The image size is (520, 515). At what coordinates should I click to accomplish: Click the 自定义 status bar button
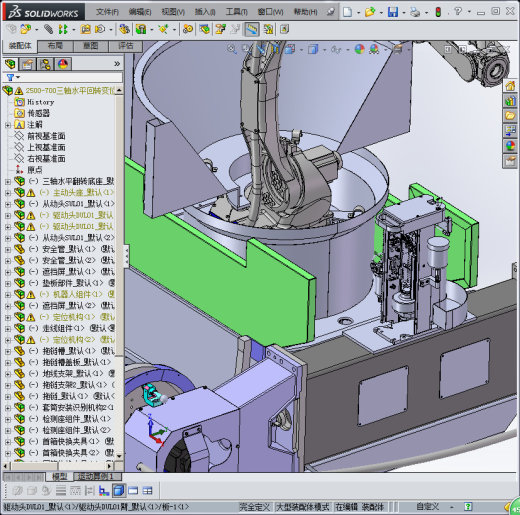(x=428, y=507)
